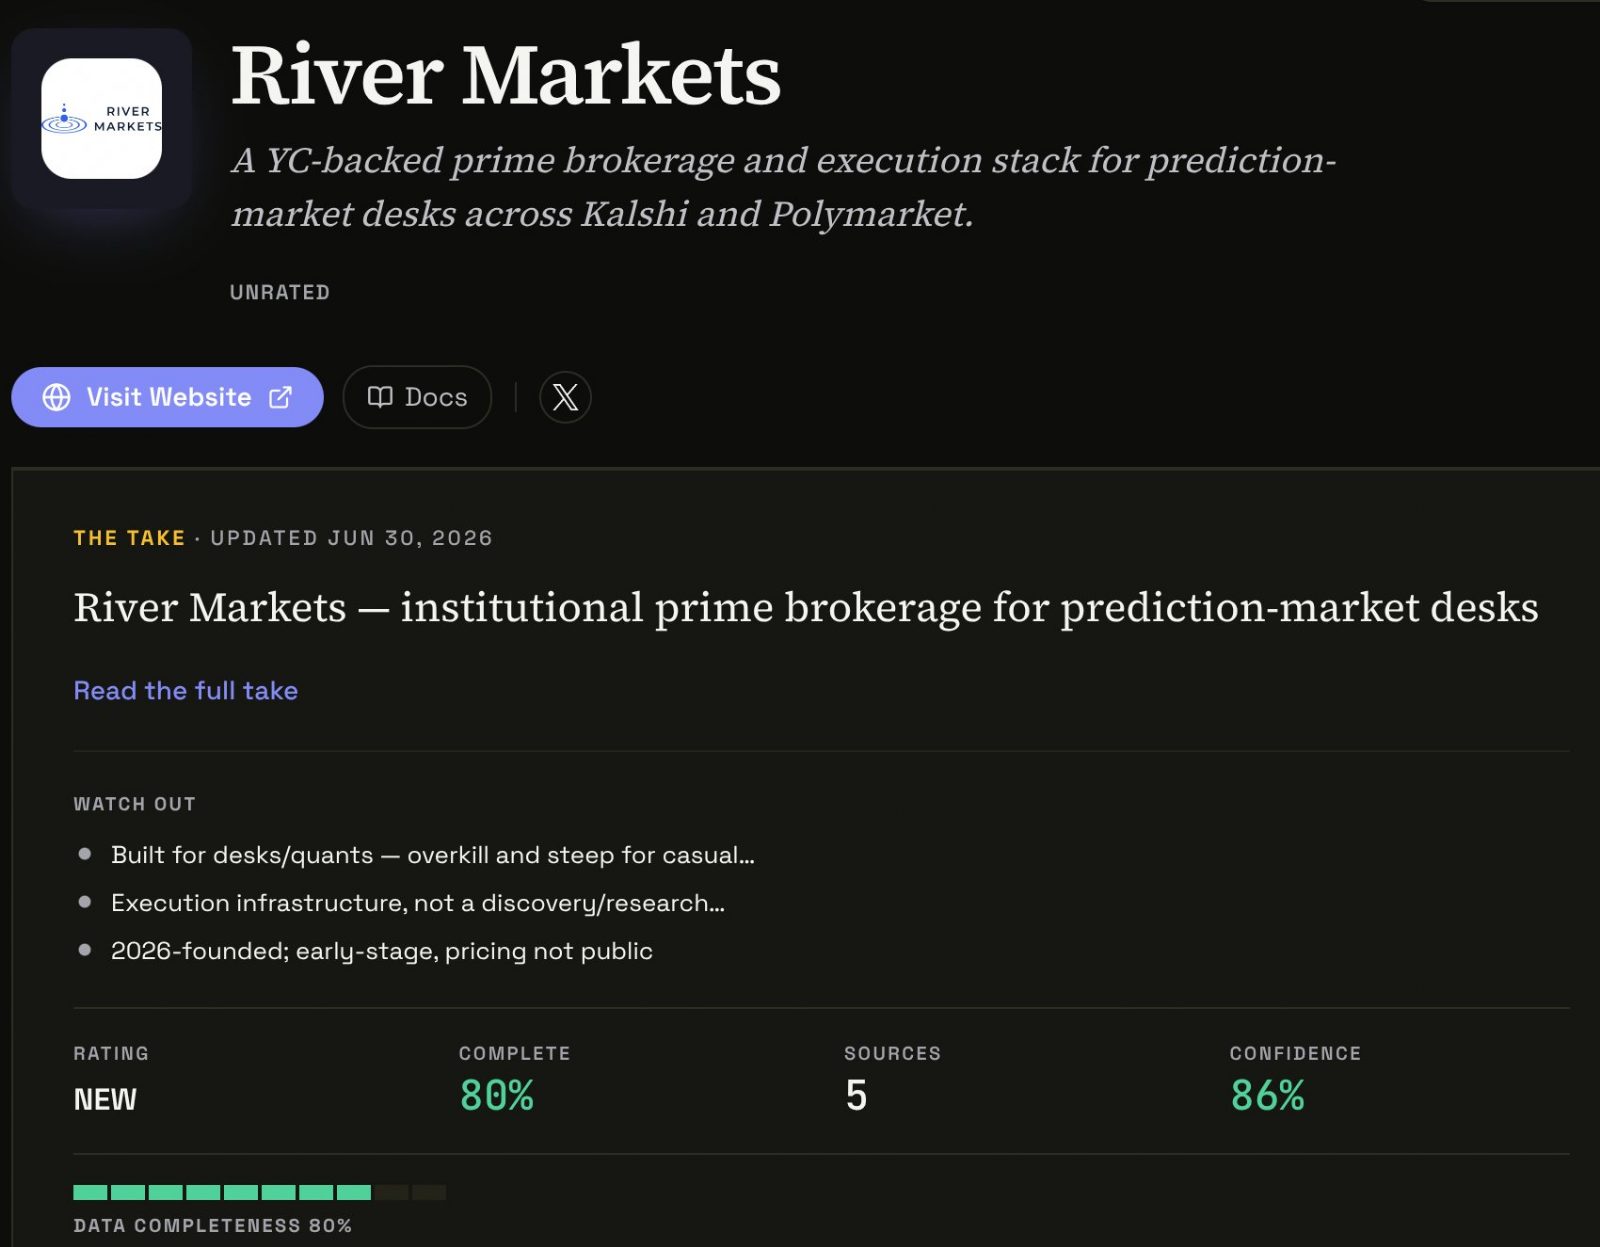Open the Docs button
This screenshot has width=1600, height=1247.
pyautogui.click(x=417, y=397)
